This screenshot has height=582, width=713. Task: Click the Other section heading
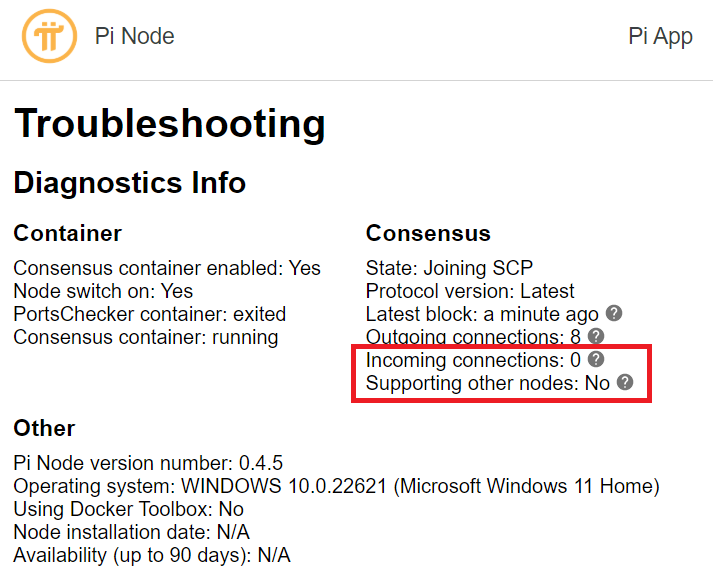click(44, 428)
